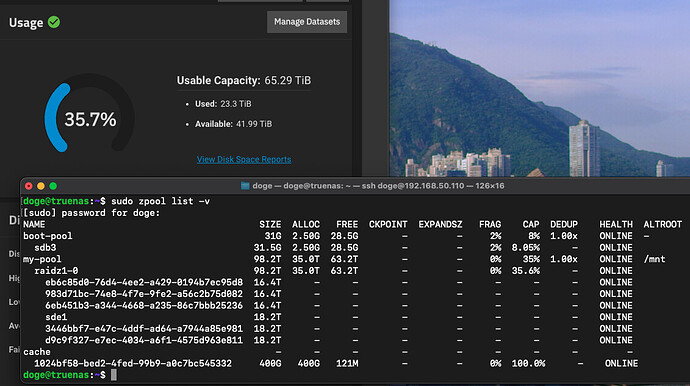690x386 pixels.
Task: Click the 35.7% usage gauge
Action: click(90, 119)
